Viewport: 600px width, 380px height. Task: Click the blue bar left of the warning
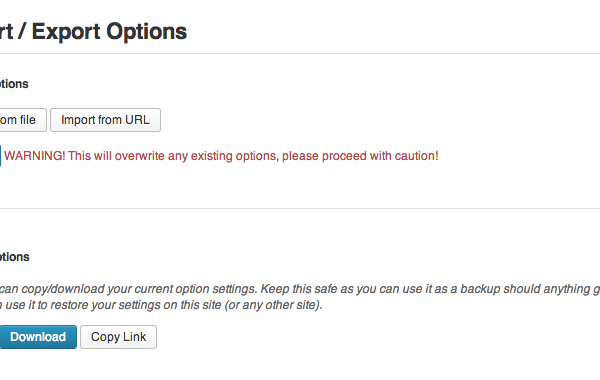coord(0,156)
